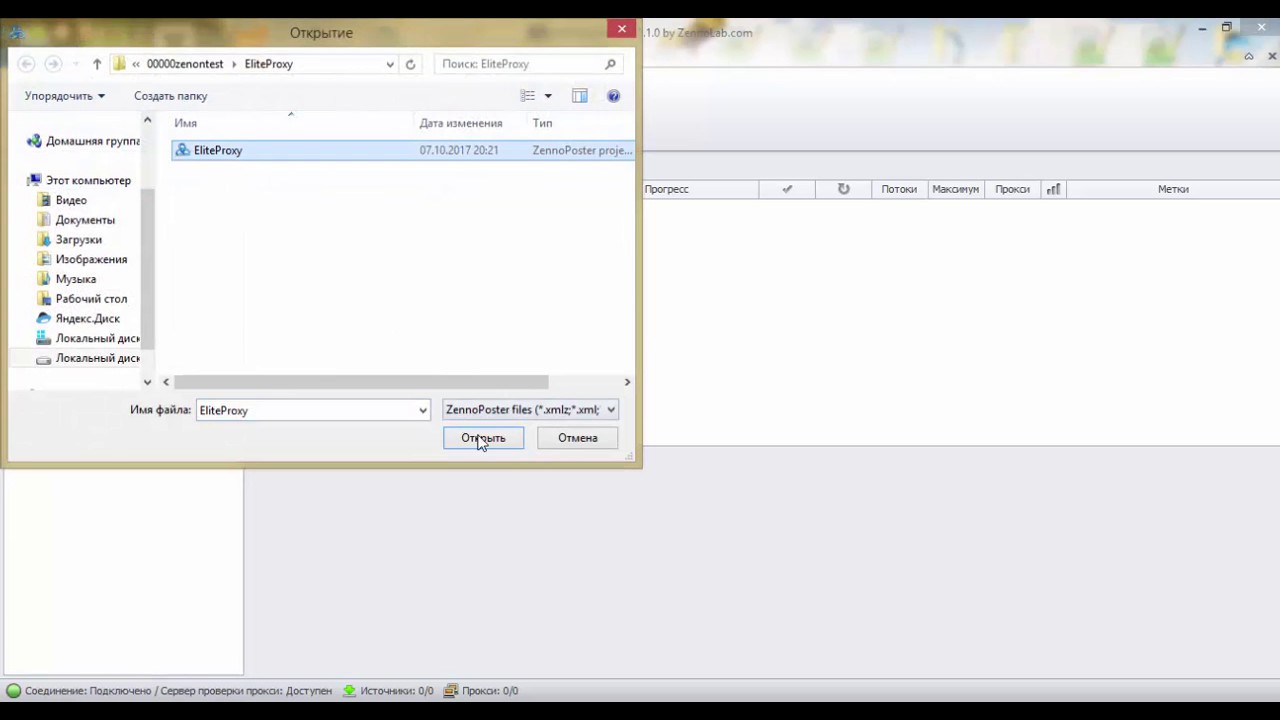Click the EliteProxy file icon

pyautogui.click(x=183, y=150)
